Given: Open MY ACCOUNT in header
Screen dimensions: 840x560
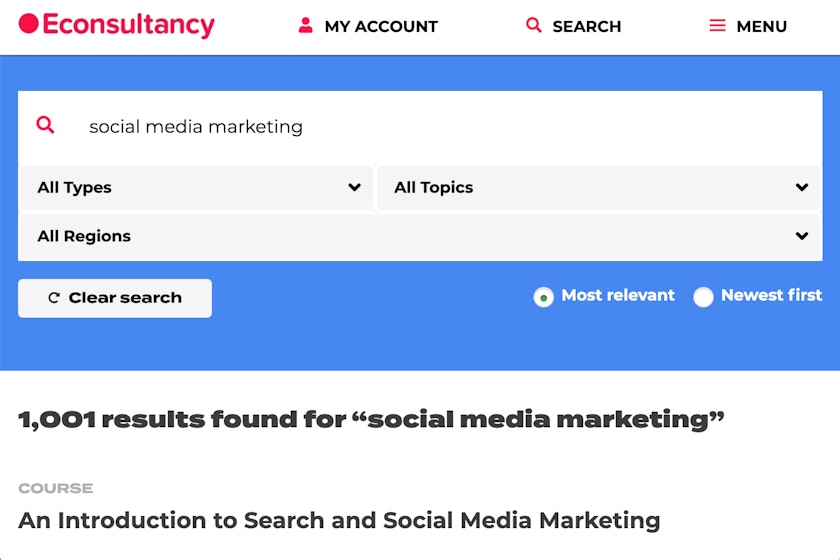Looking at the screenshot, I should (x=381, y=27).
